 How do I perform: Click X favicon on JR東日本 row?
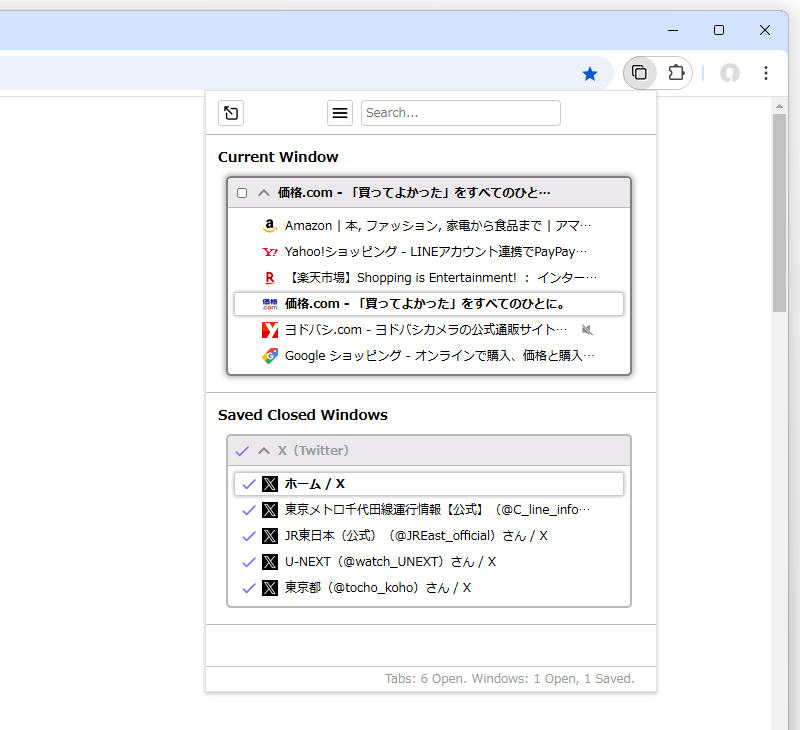point(270,536)
